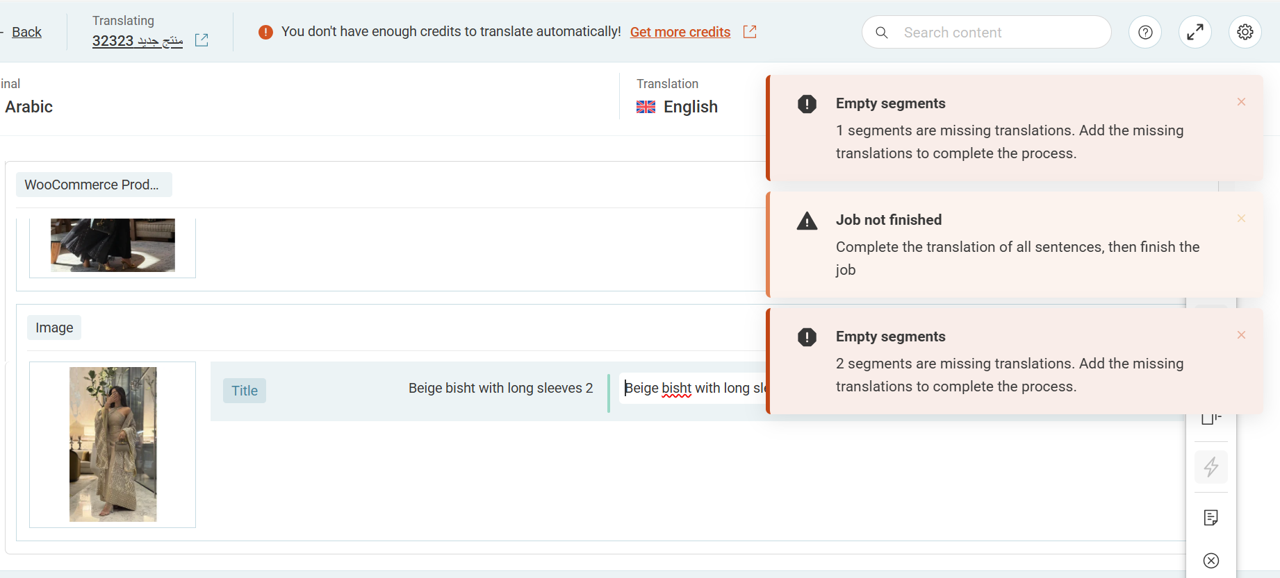Select the WooCommerce Prod... section label
The image size is (1280, 578).
tap(92, 185)
